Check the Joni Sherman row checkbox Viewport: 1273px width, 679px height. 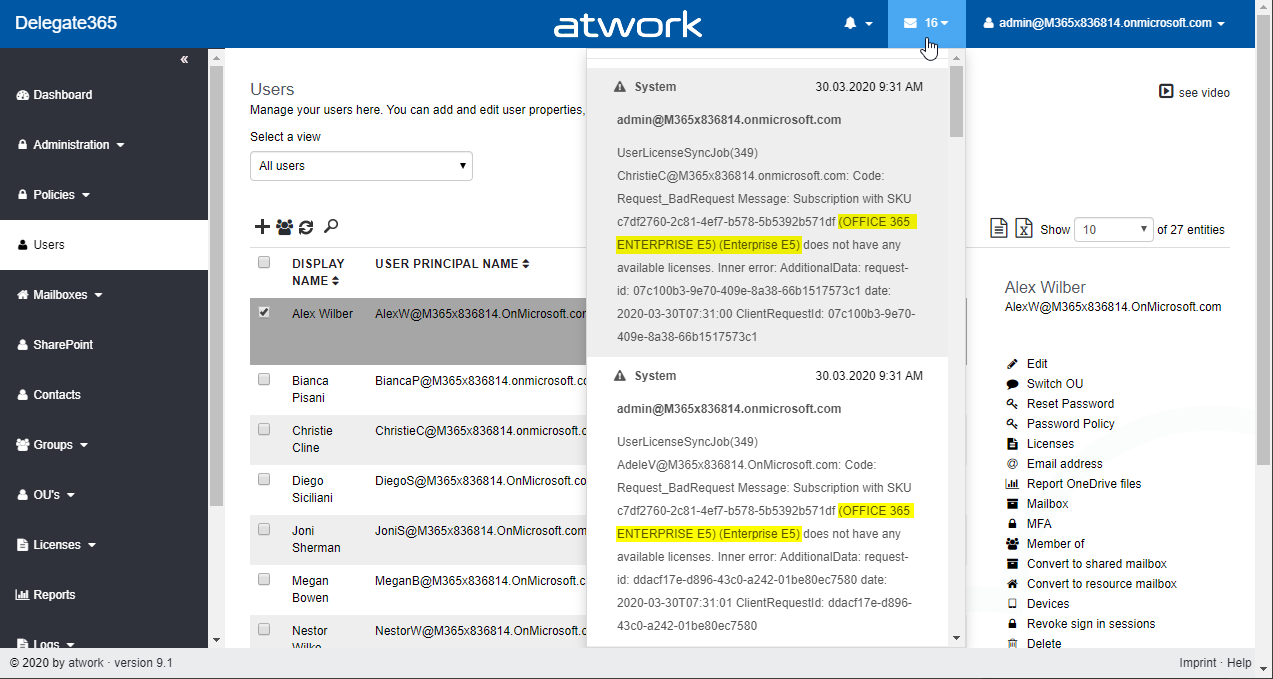264,529
